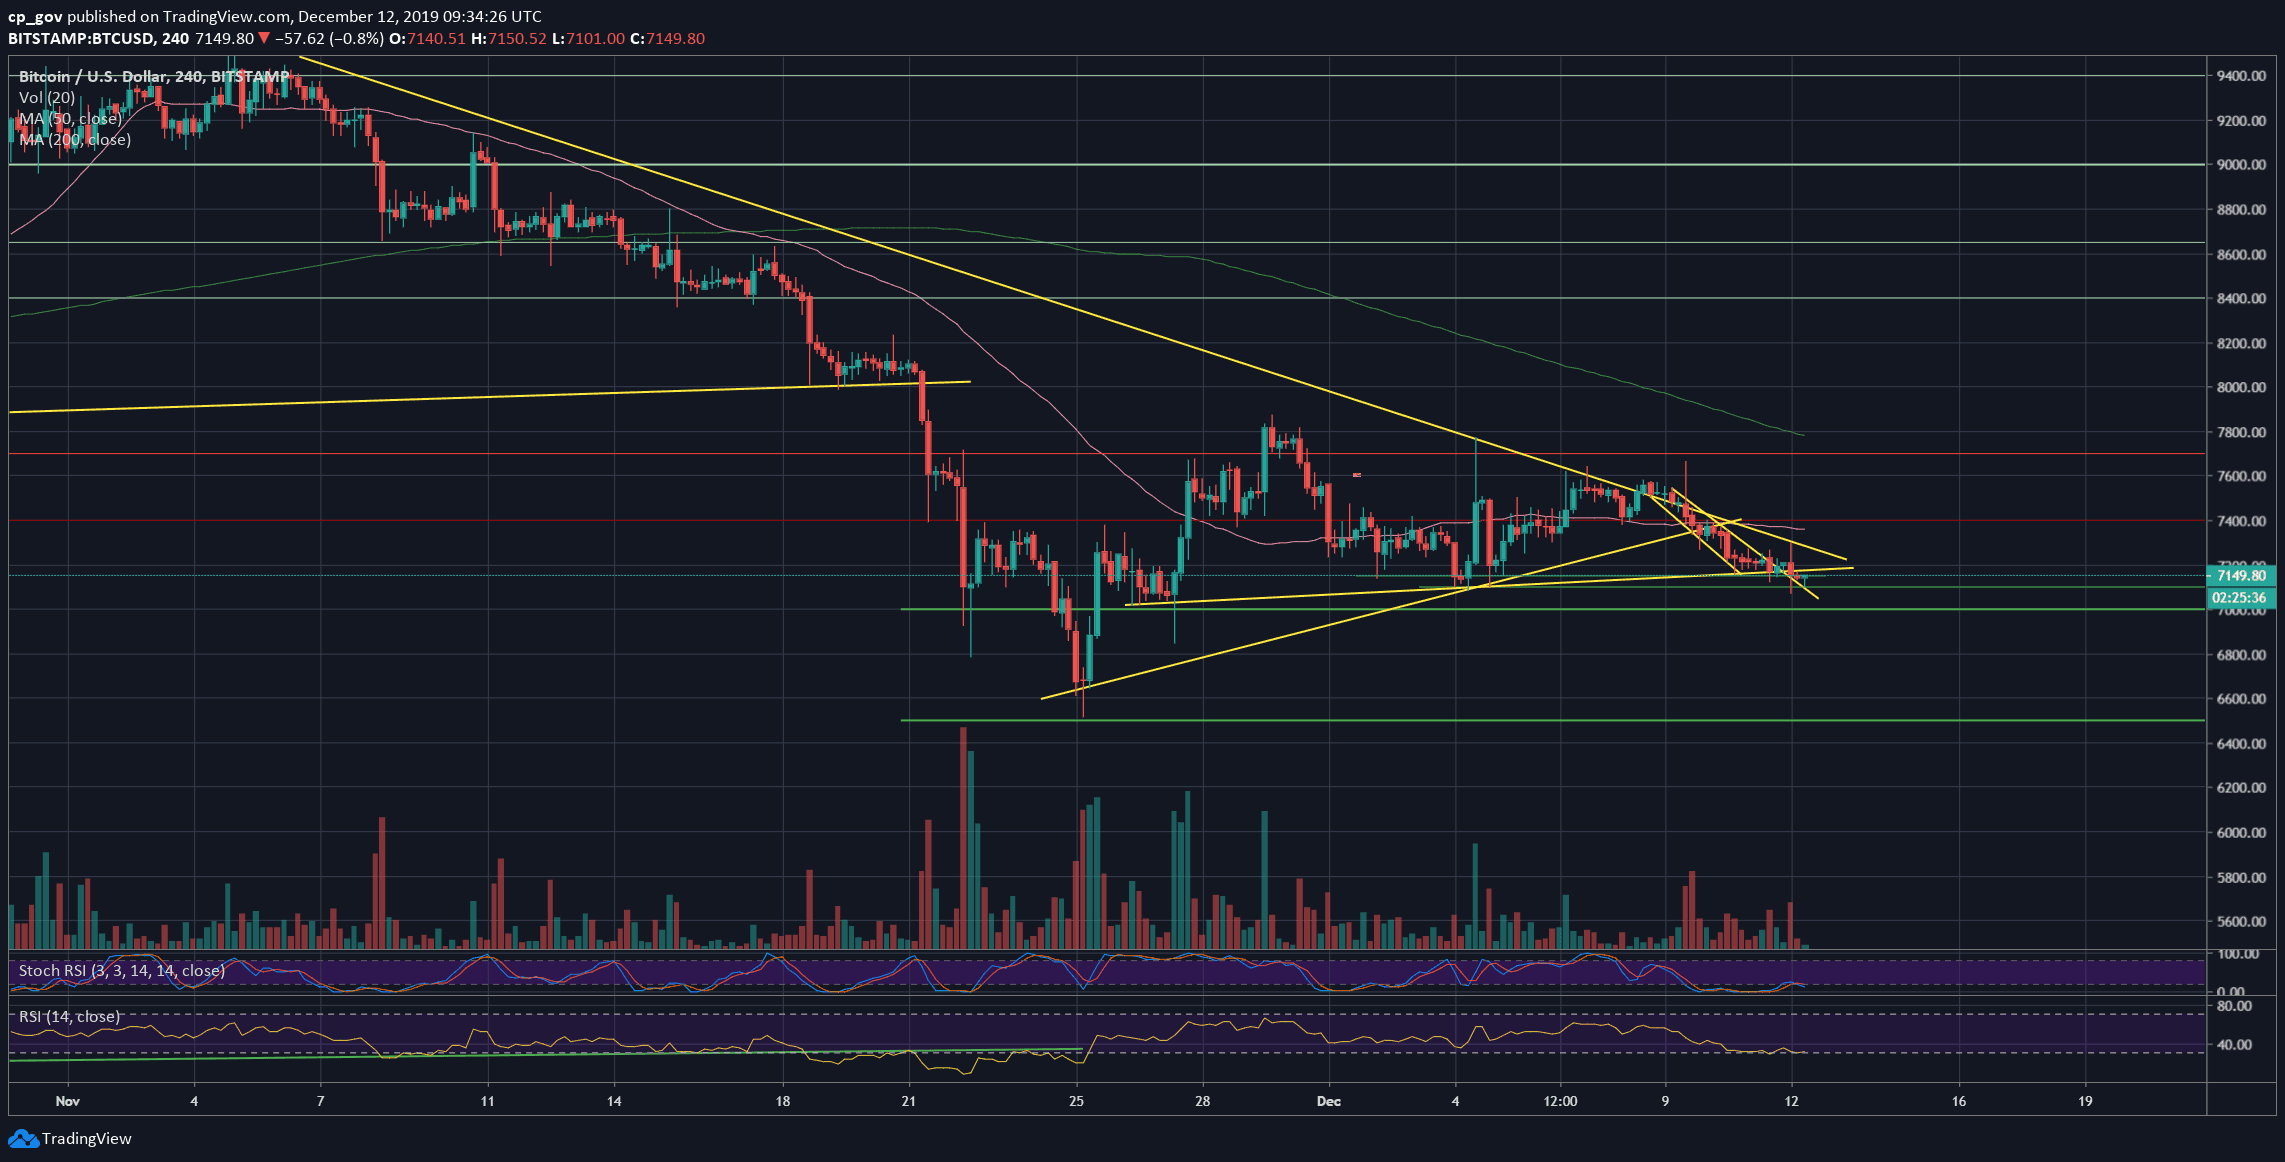Click the TradingView logo at bottom left
Screen dimensions: 2285x1162
pos(70,1138)
